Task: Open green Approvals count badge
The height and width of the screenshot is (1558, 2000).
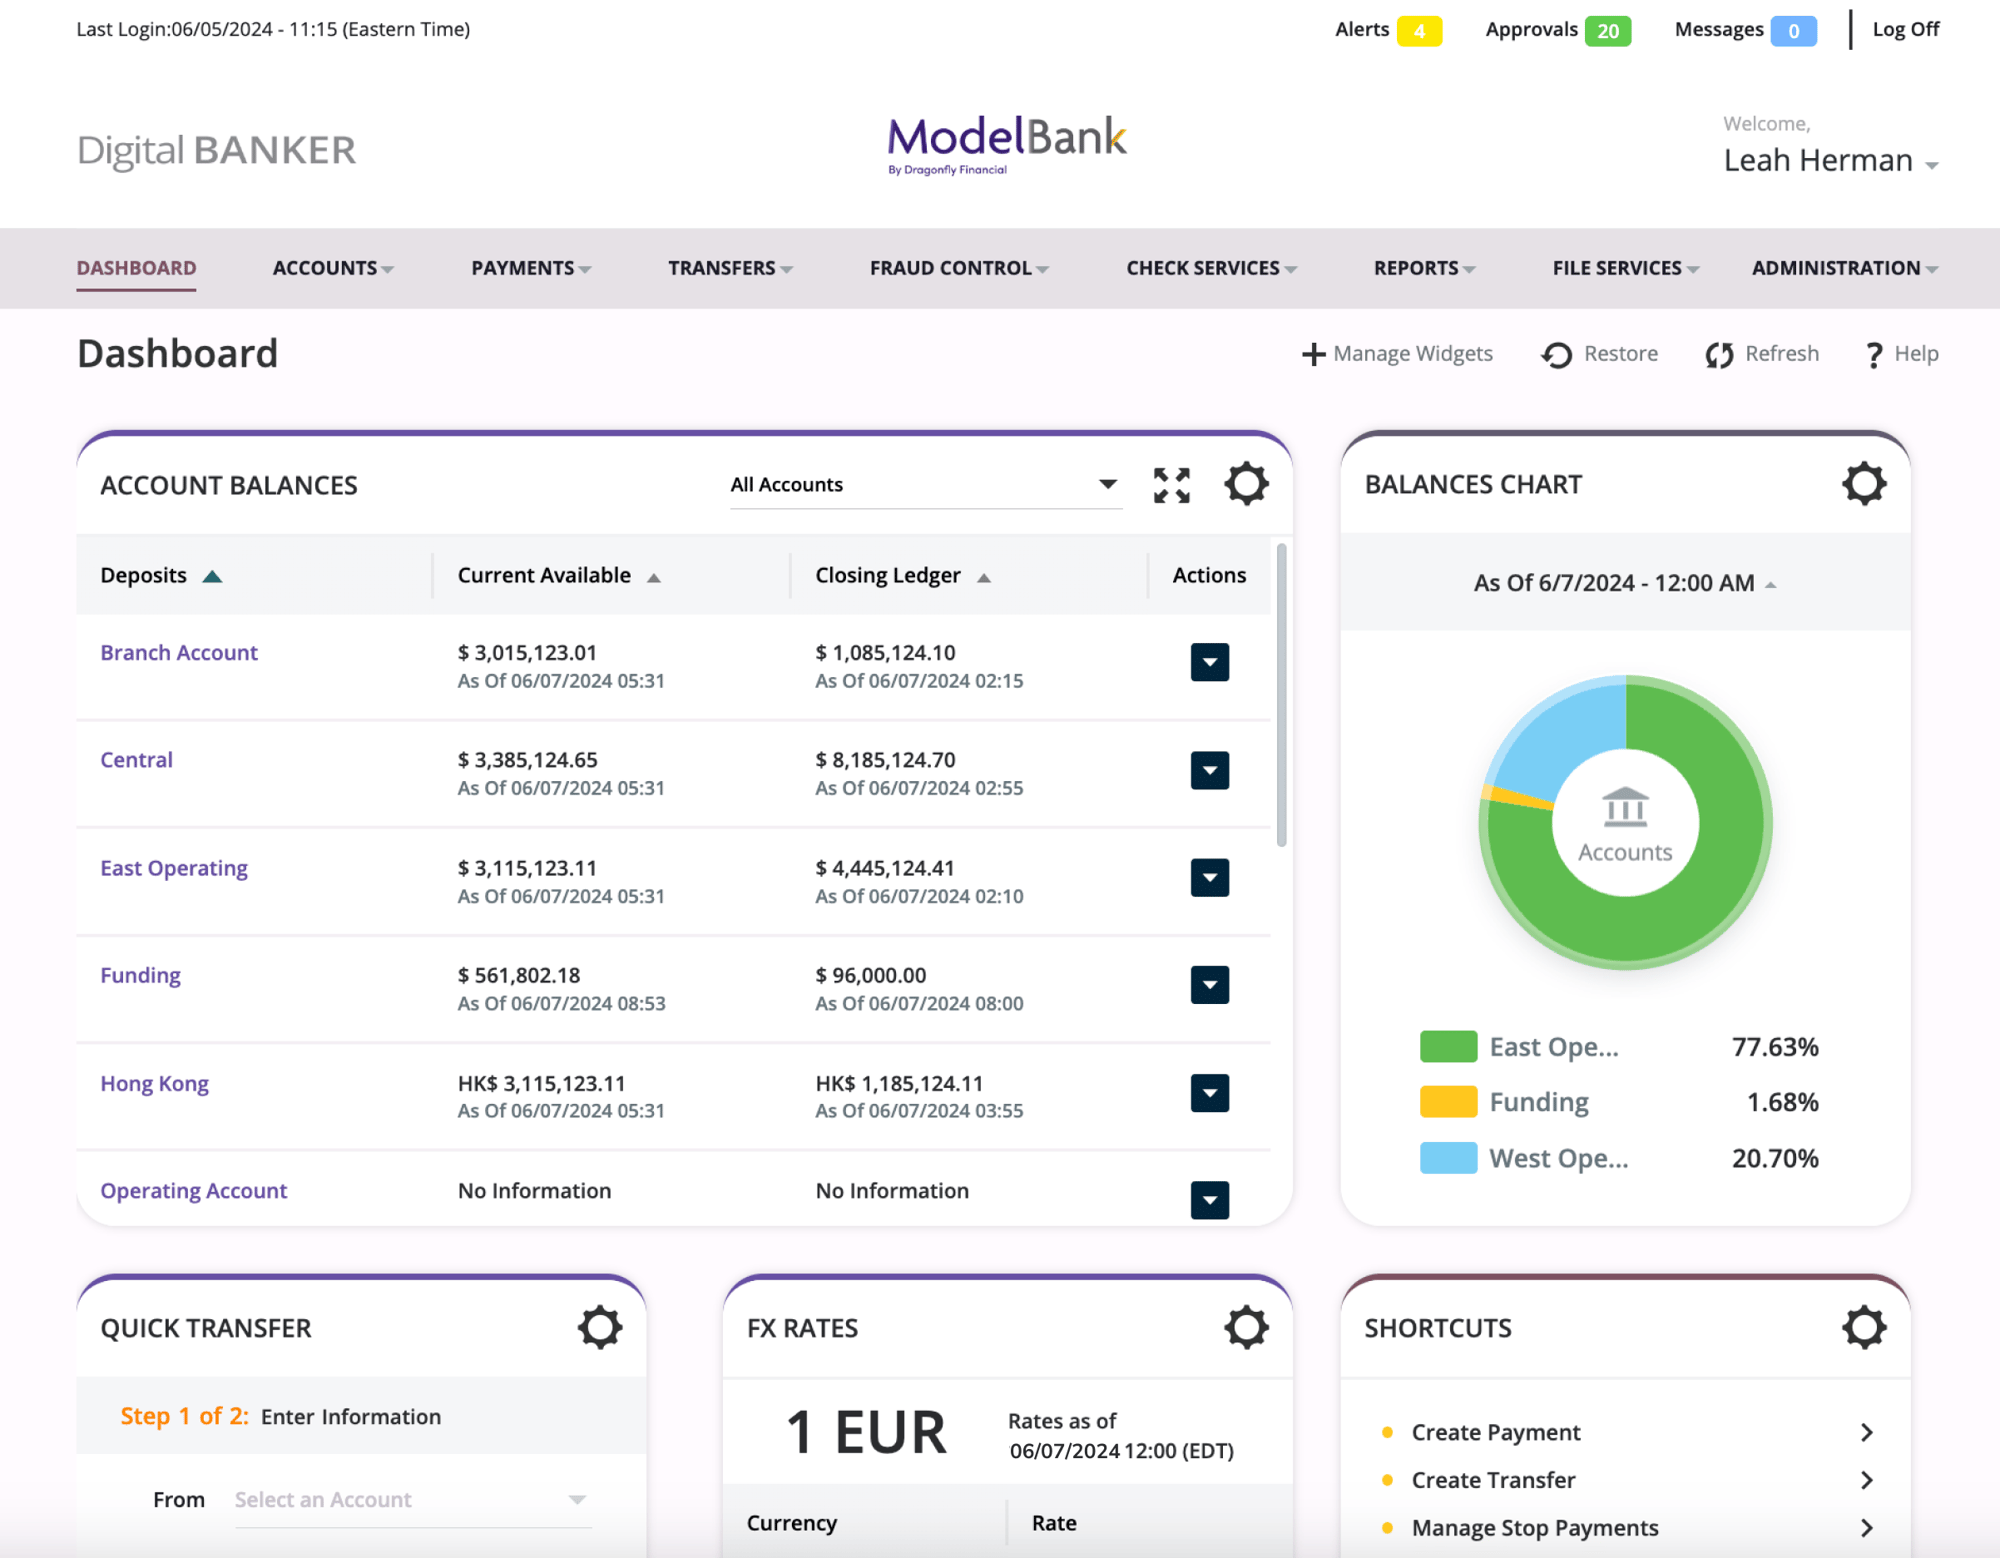Action: [1608, 31]
